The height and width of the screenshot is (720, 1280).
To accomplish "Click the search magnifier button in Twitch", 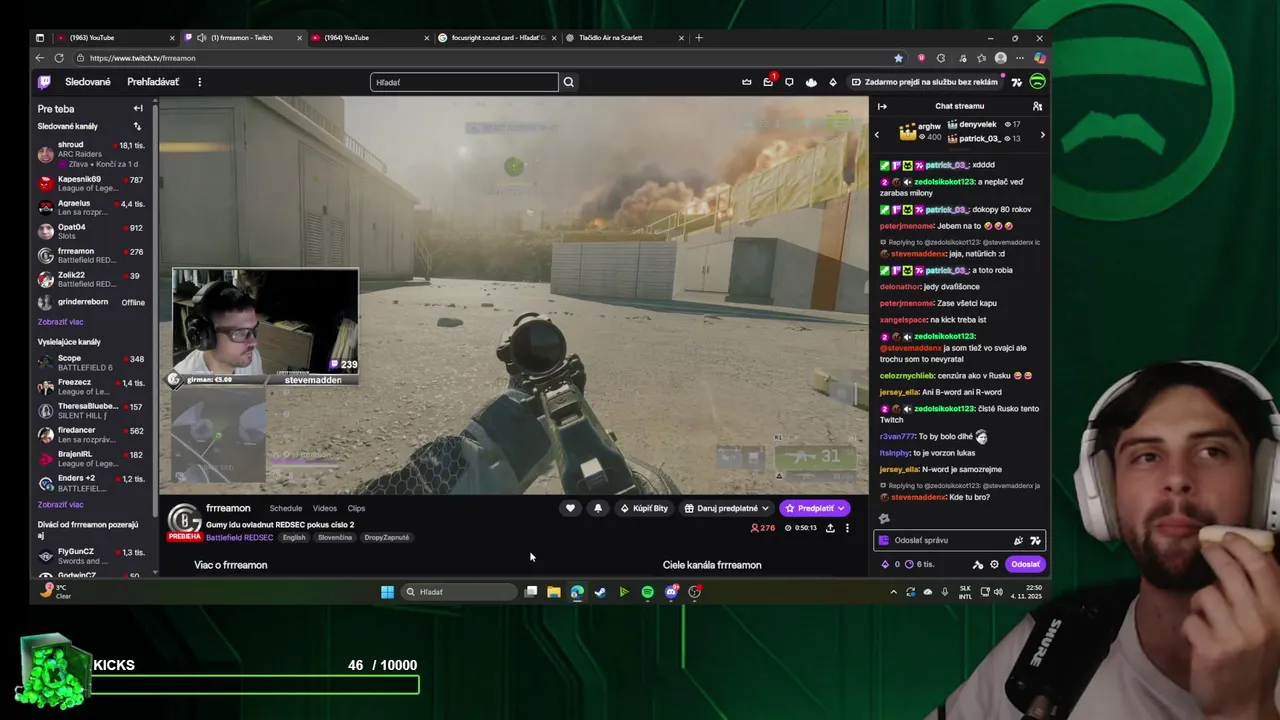I will point(569,82).
